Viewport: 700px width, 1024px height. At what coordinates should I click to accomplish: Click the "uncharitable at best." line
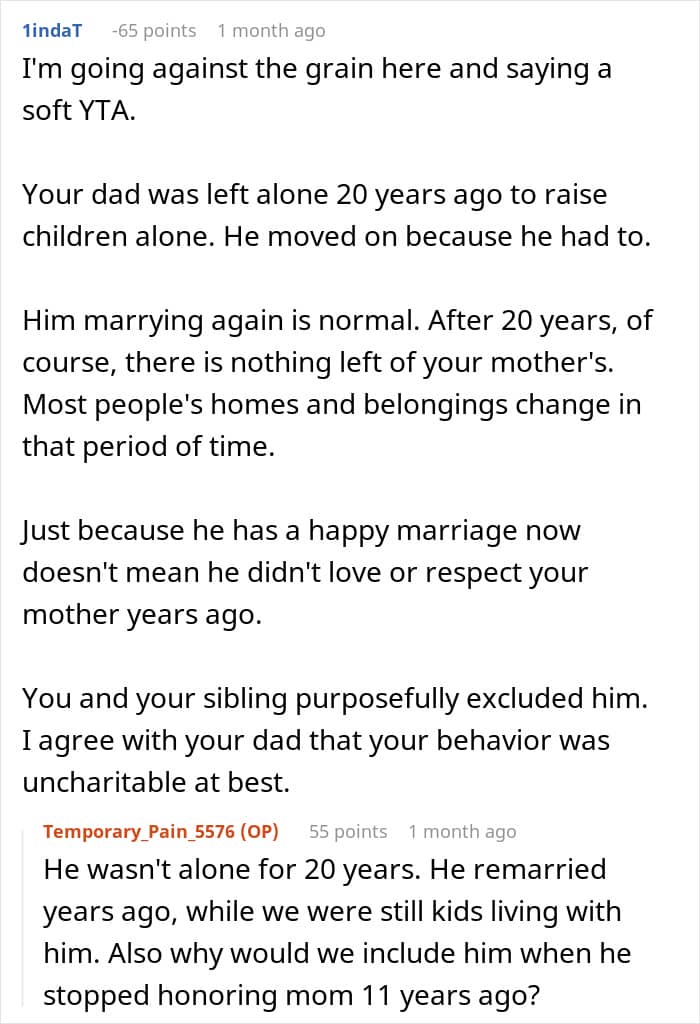pyautogui.click(x=156, y=782)
